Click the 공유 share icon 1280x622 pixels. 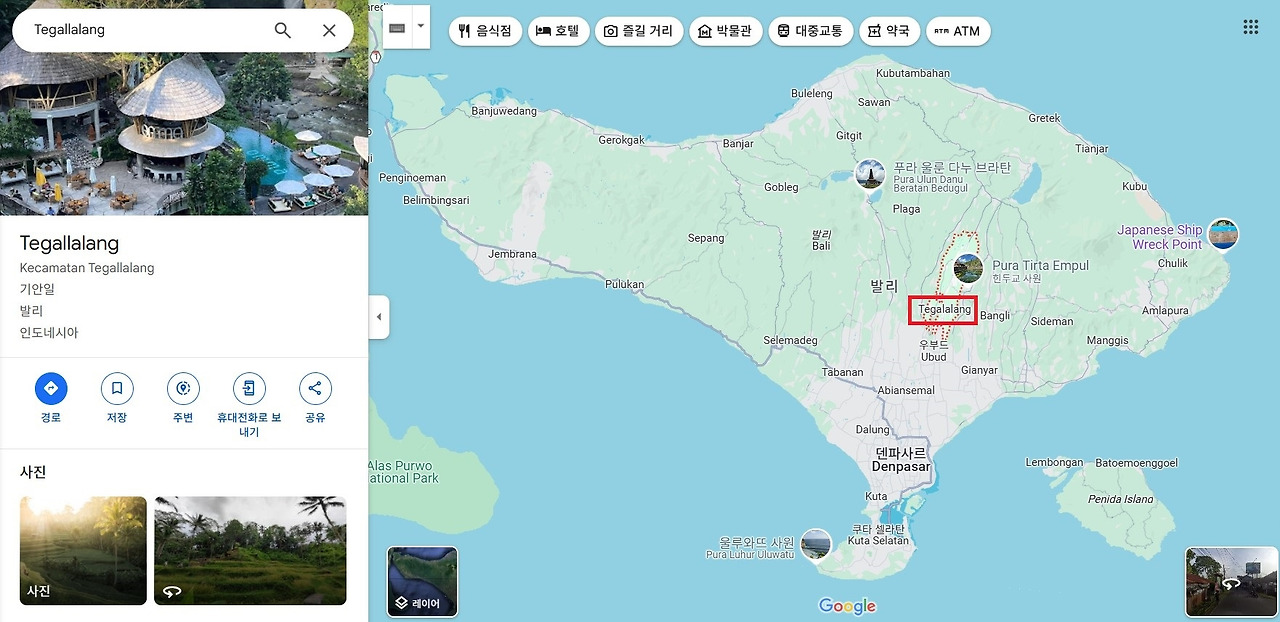click(x=315, y=389)
